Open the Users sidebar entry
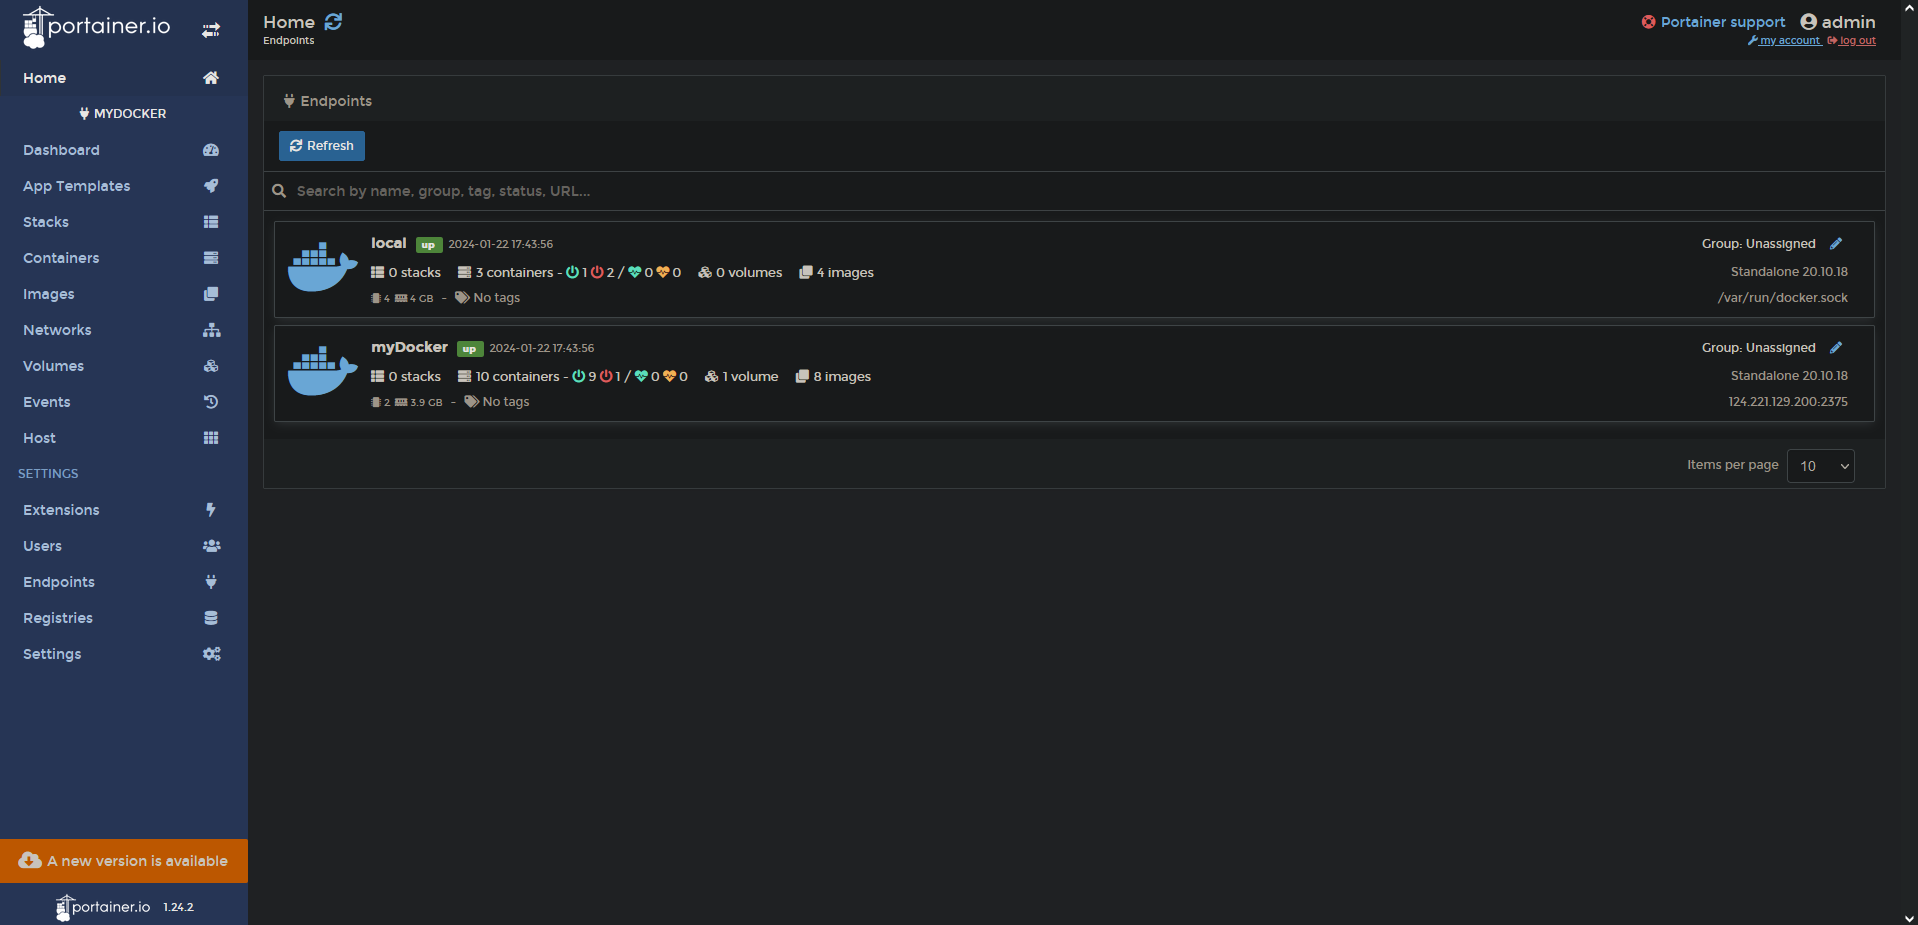The image size is (1918, 925). point(124,546)
